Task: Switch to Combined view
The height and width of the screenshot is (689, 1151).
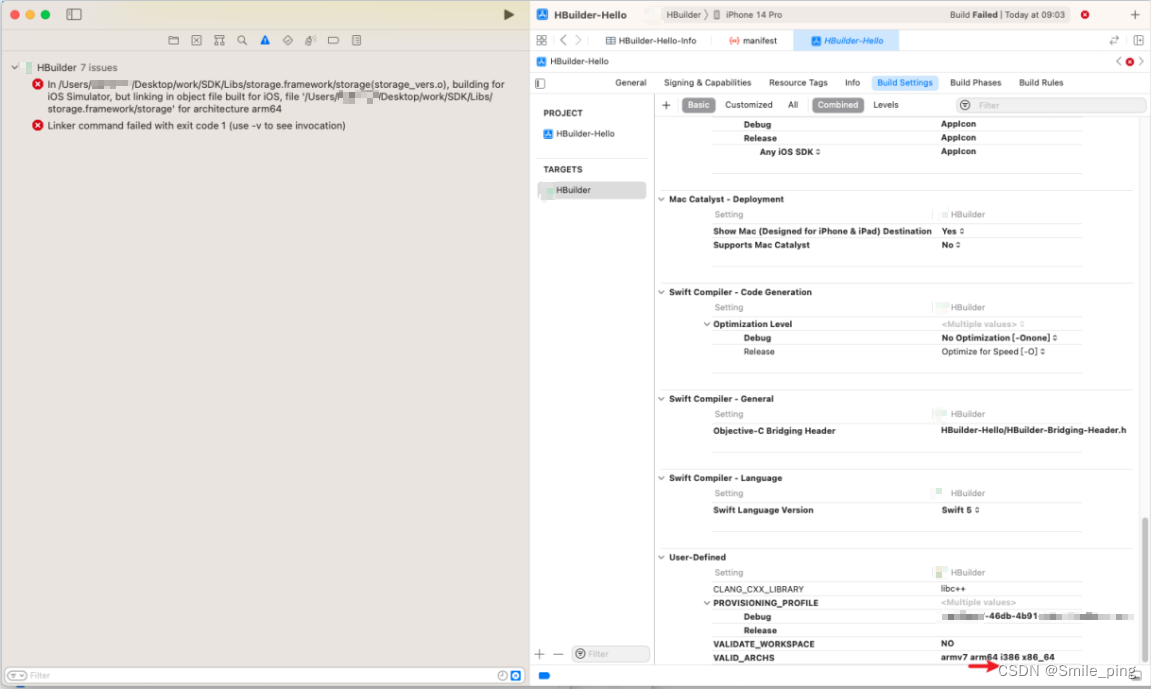Action: pyautogui.click(x=838, y=105)
